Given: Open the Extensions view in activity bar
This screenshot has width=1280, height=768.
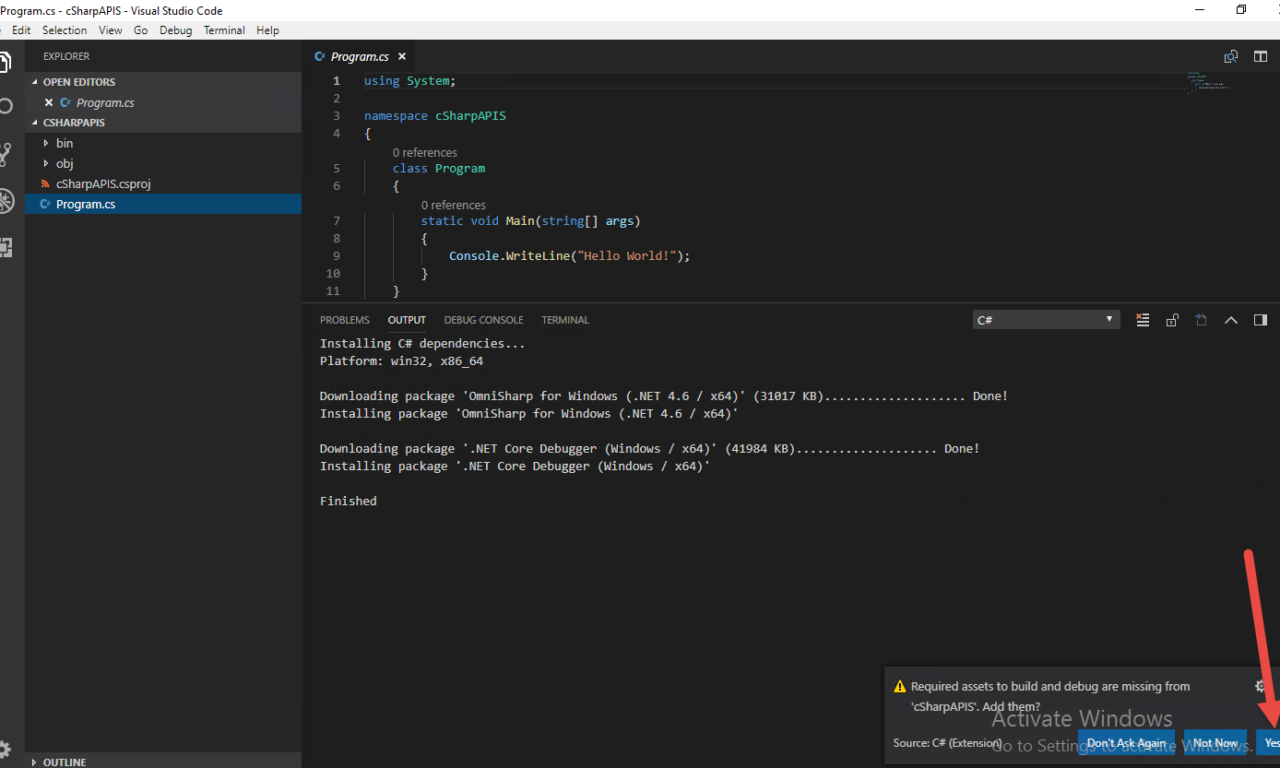Looking at the screenshot, I should 5,248.
